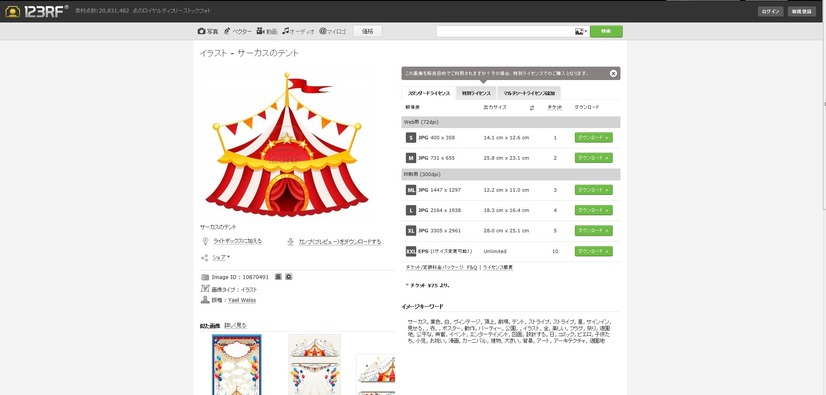The height and width of the screenshot is (395, 826).
Task: Open the image search dropdown in search bar
Action: pyautogui.click(x=581, y=32)
